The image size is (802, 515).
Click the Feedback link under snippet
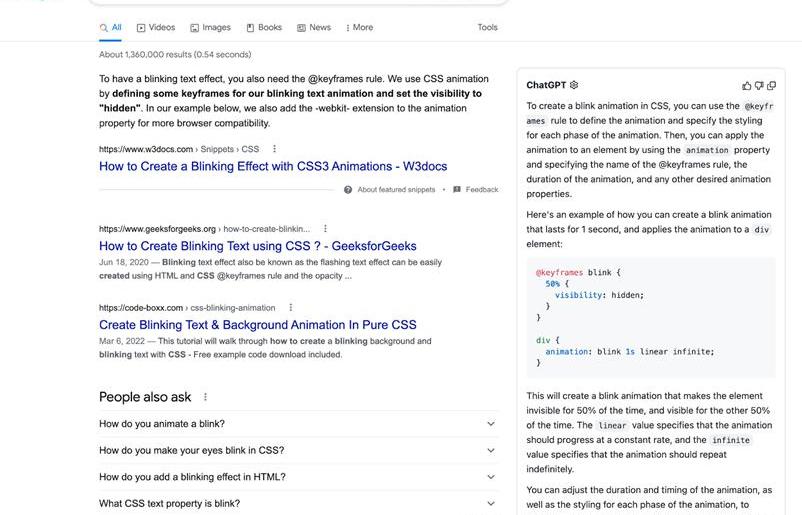point(482,190)
